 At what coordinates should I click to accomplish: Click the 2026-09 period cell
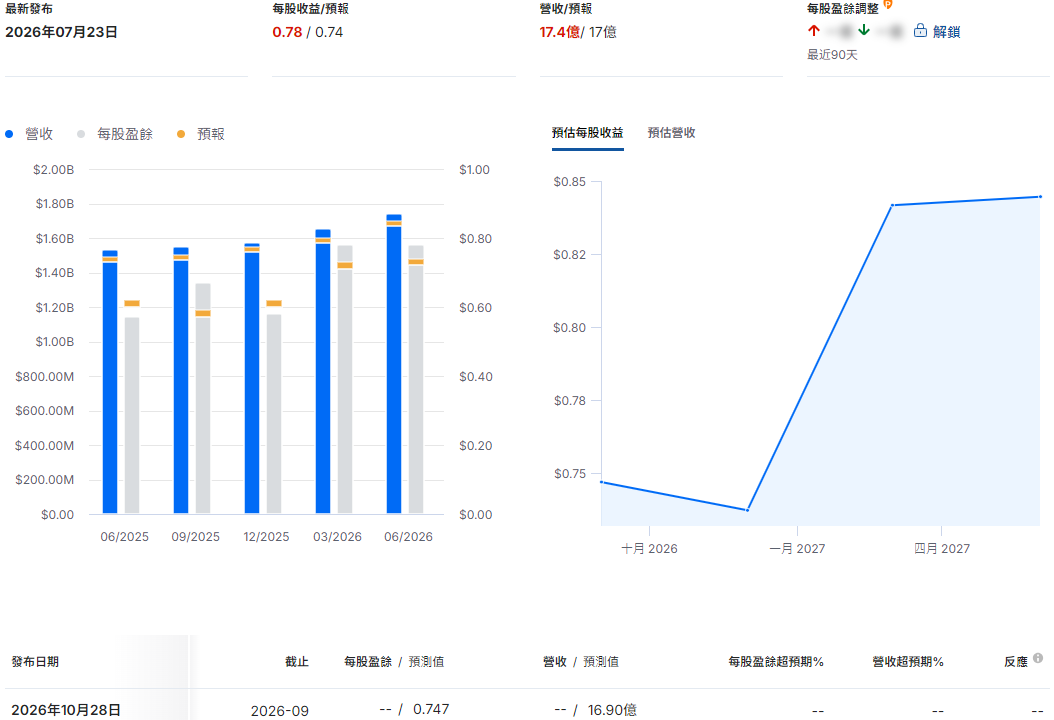tap(280, 711)
